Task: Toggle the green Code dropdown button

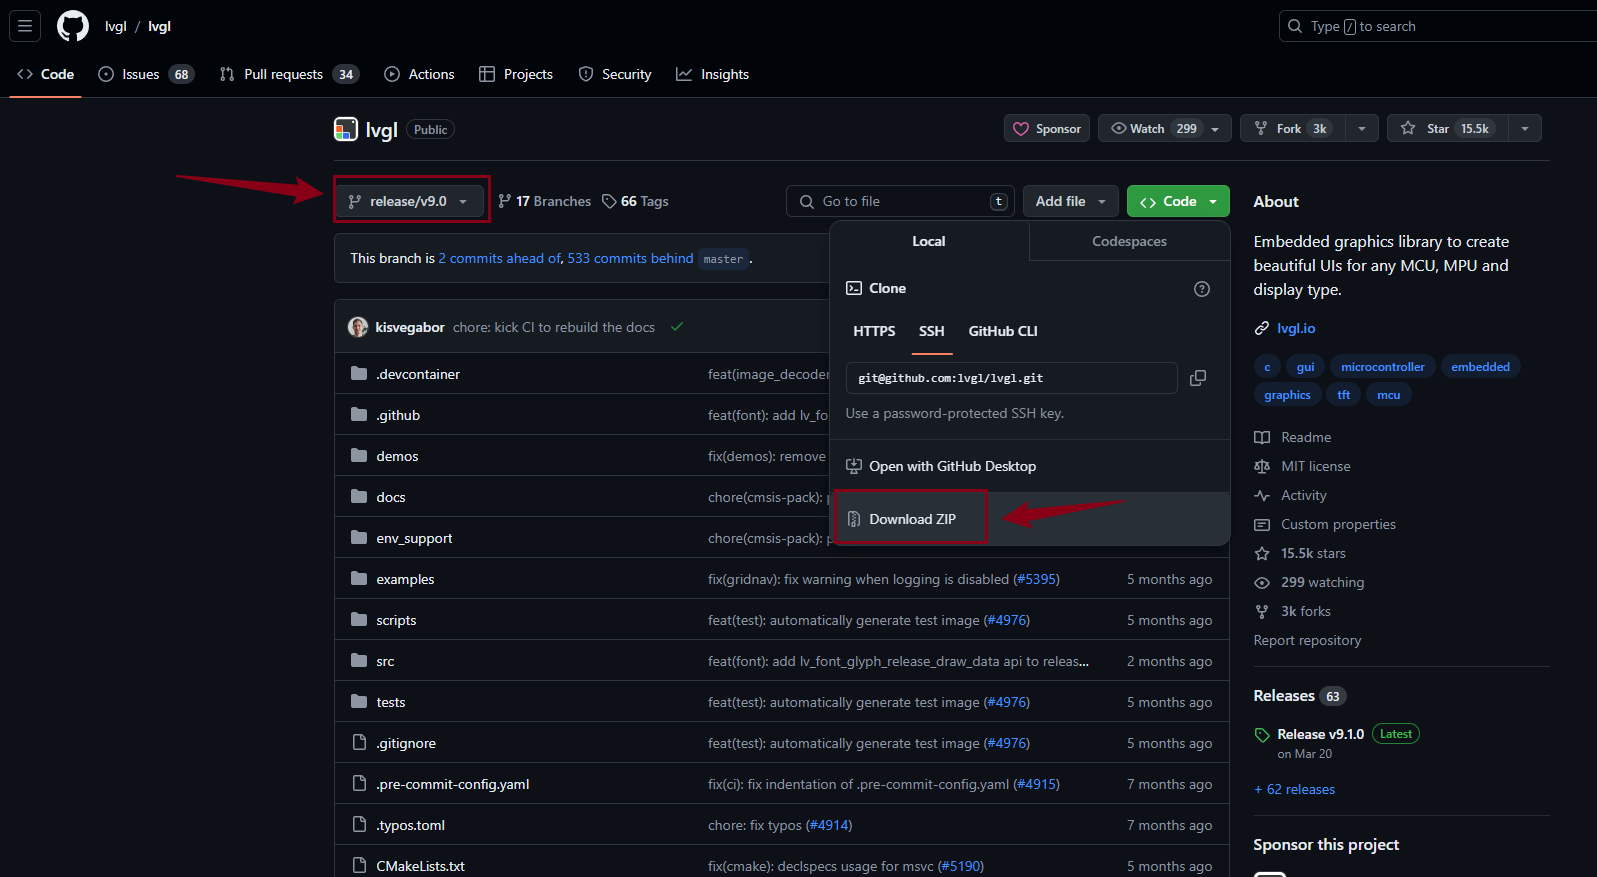Action: coord(1178,201)
